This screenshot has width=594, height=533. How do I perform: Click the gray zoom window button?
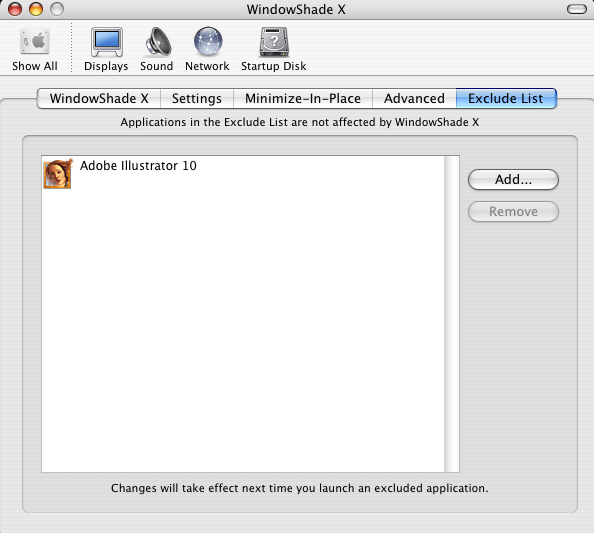(57, 9)
